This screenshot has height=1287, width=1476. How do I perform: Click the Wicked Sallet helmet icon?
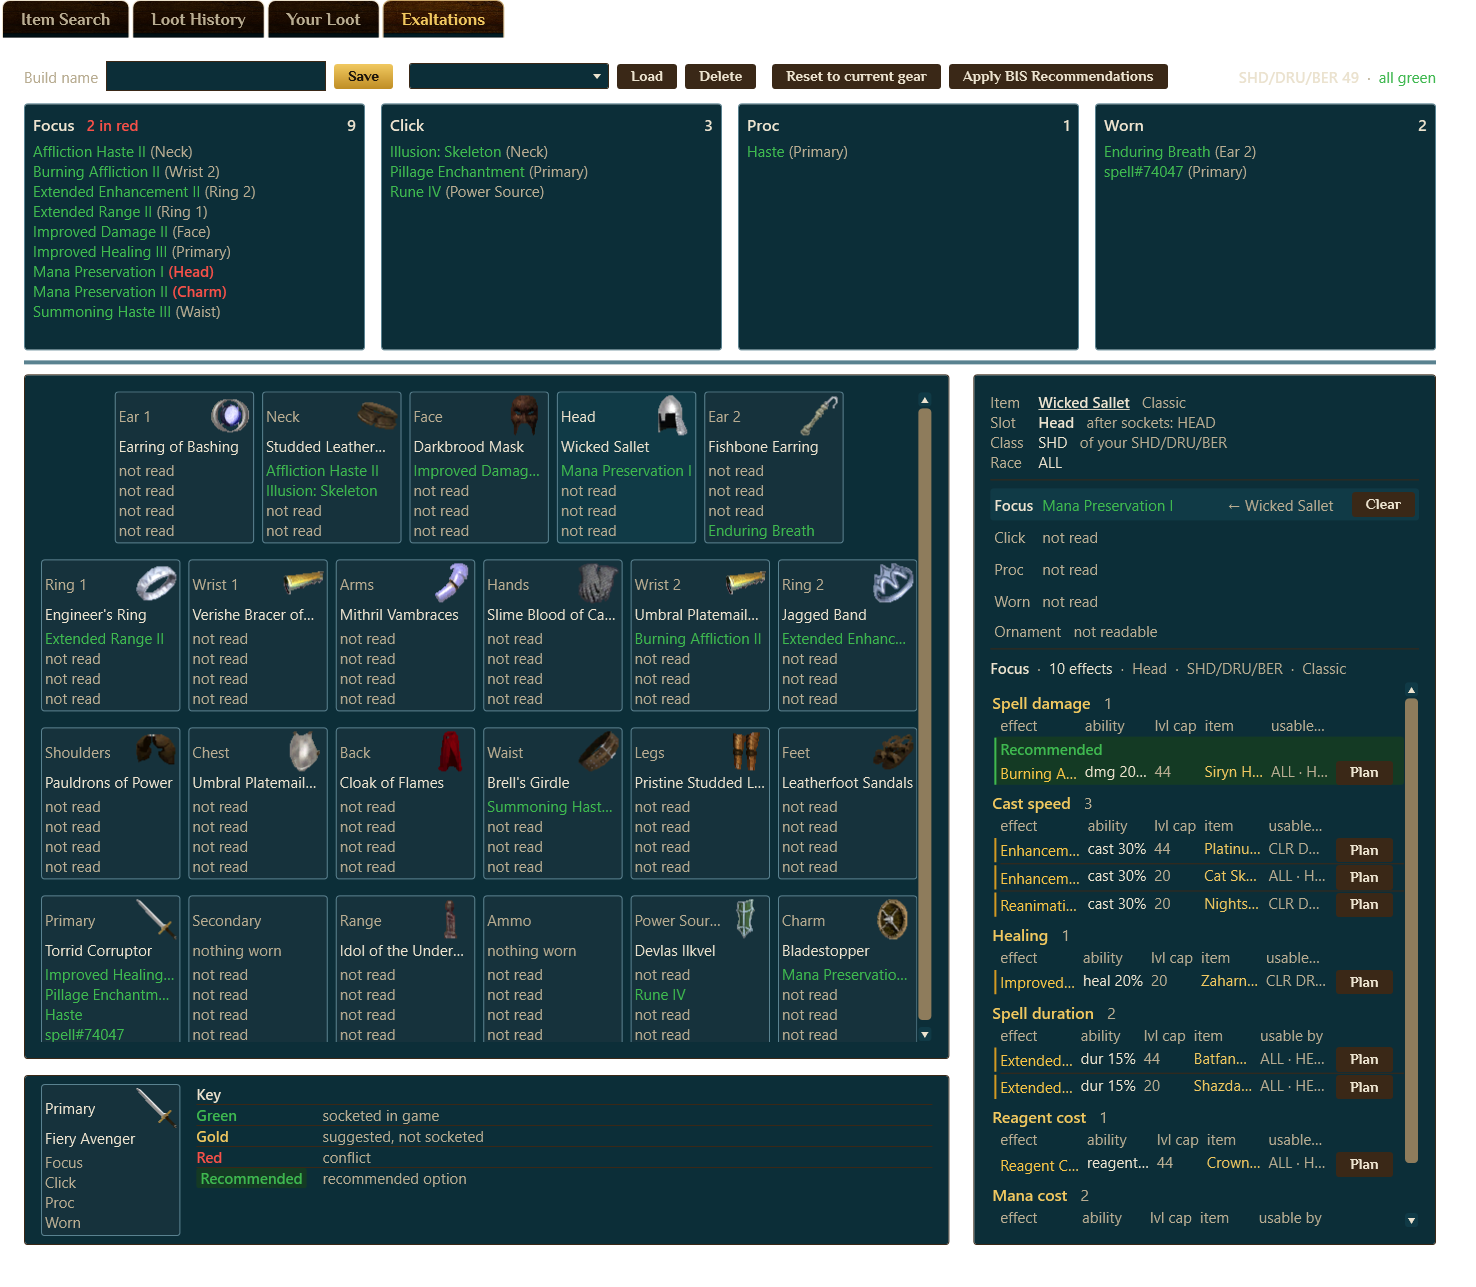coord(672,415)
